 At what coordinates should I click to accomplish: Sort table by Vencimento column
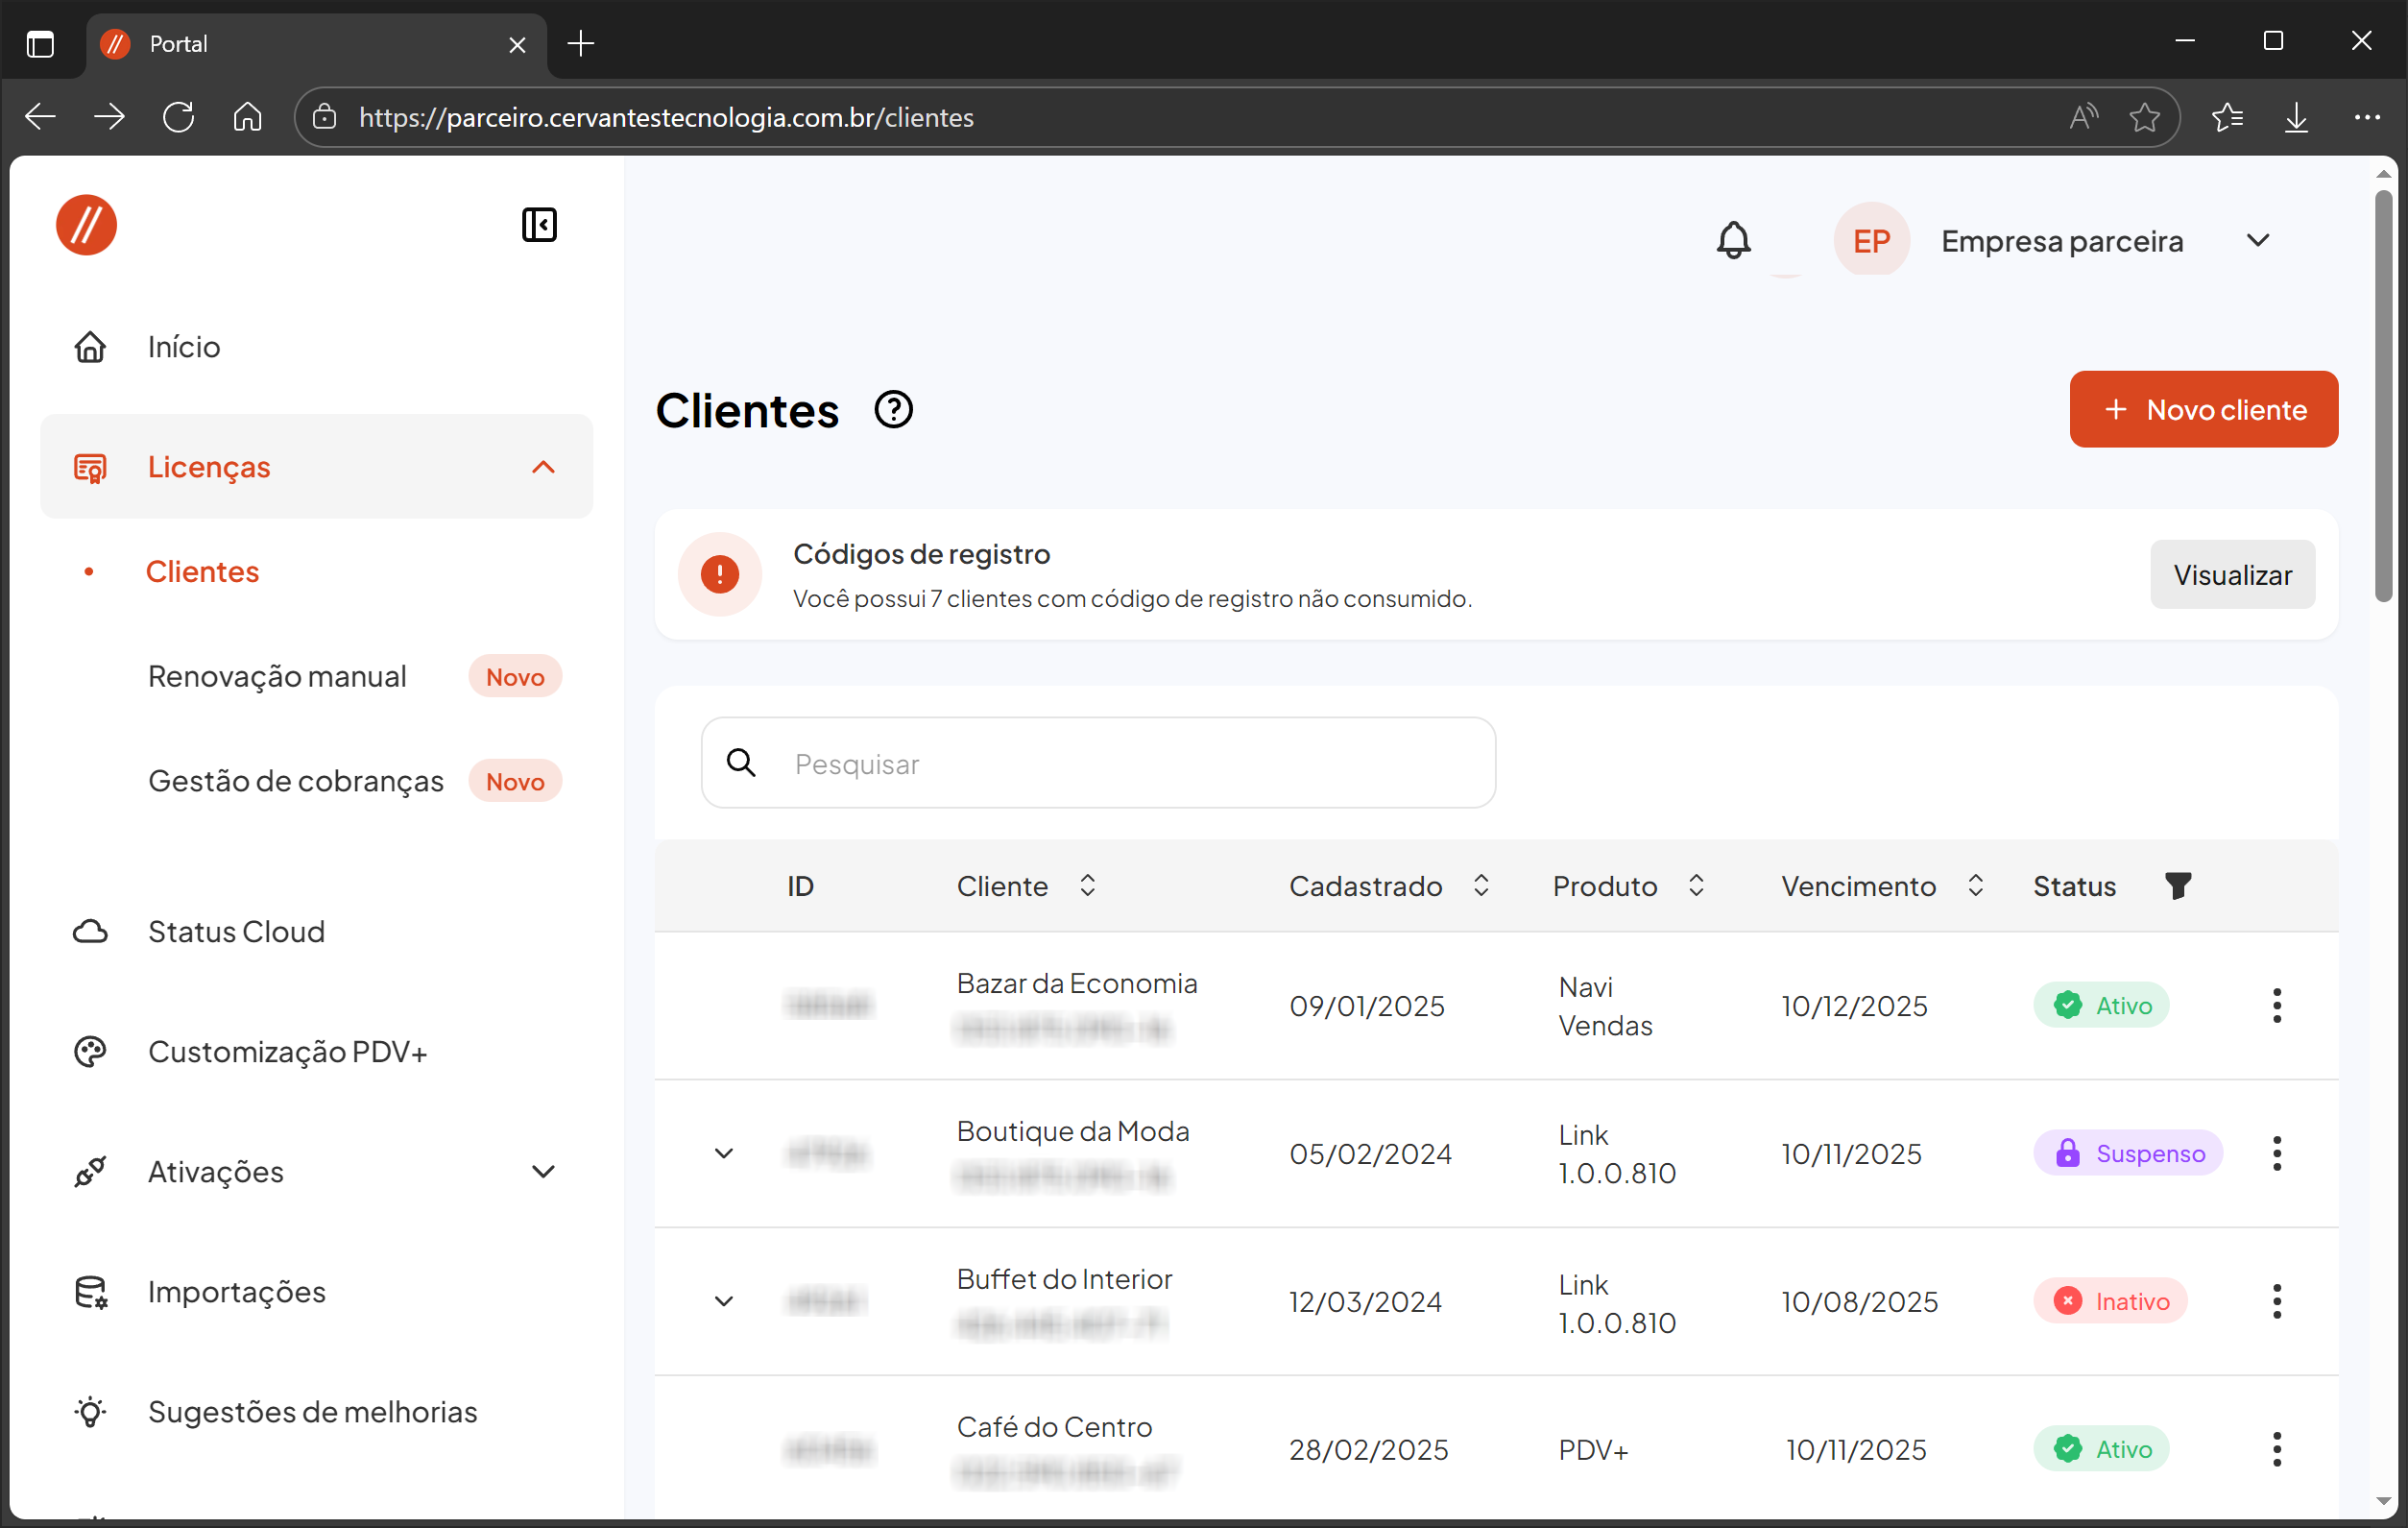click(x=1975, y=885)
